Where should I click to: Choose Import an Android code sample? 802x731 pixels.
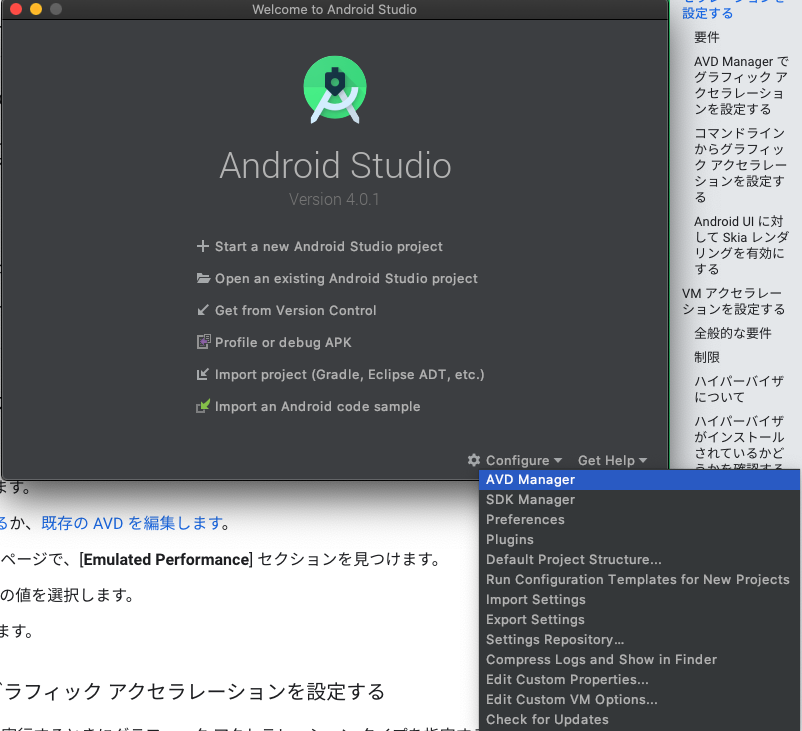point(318,406)
